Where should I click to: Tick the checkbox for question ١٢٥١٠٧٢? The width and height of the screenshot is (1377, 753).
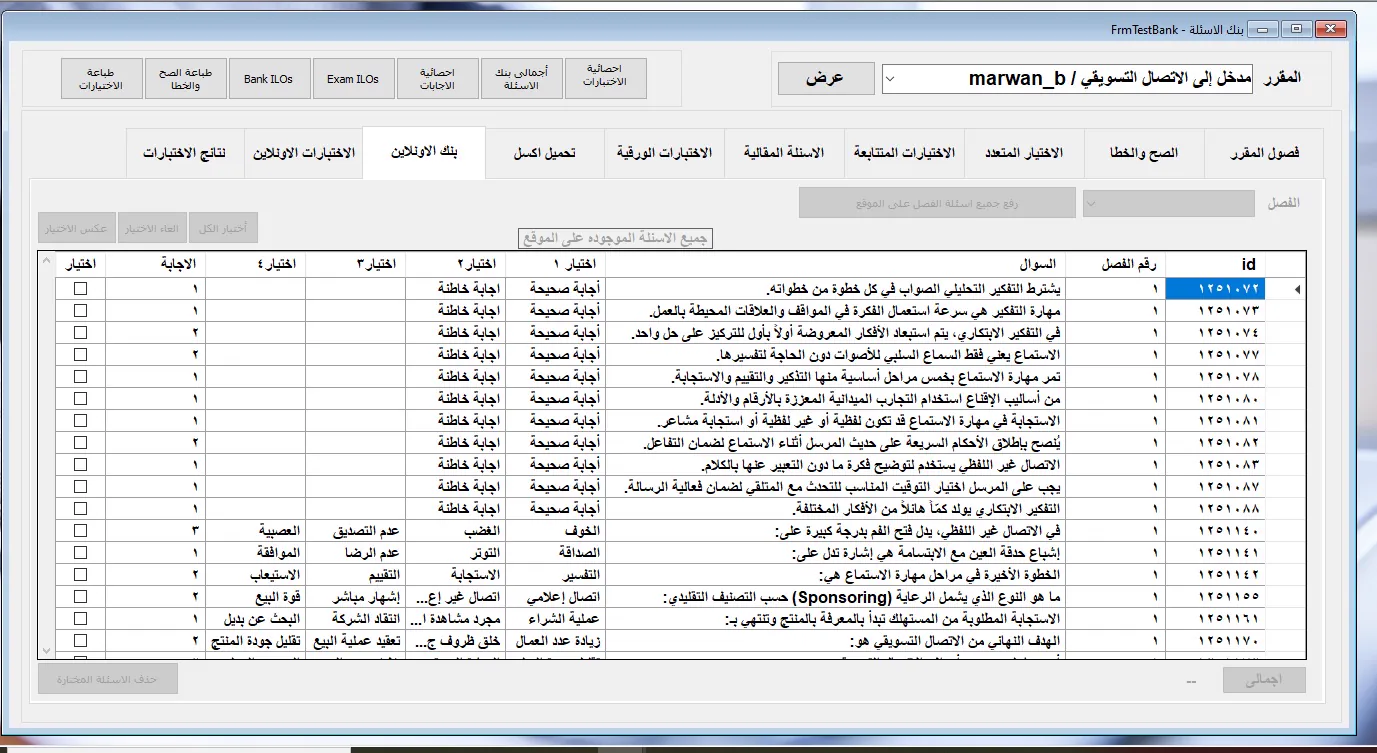(x=81, y=288)
